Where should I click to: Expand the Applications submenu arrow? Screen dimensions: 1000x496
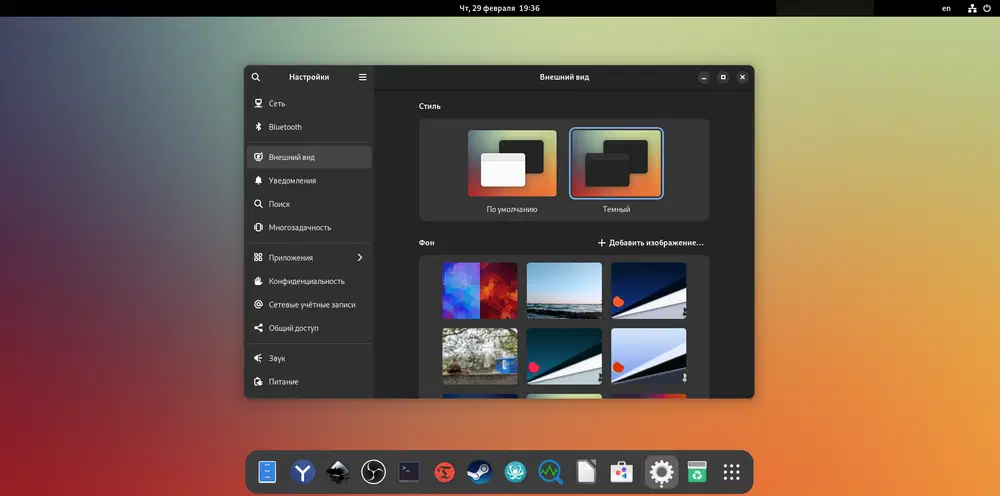pos(360,258)
